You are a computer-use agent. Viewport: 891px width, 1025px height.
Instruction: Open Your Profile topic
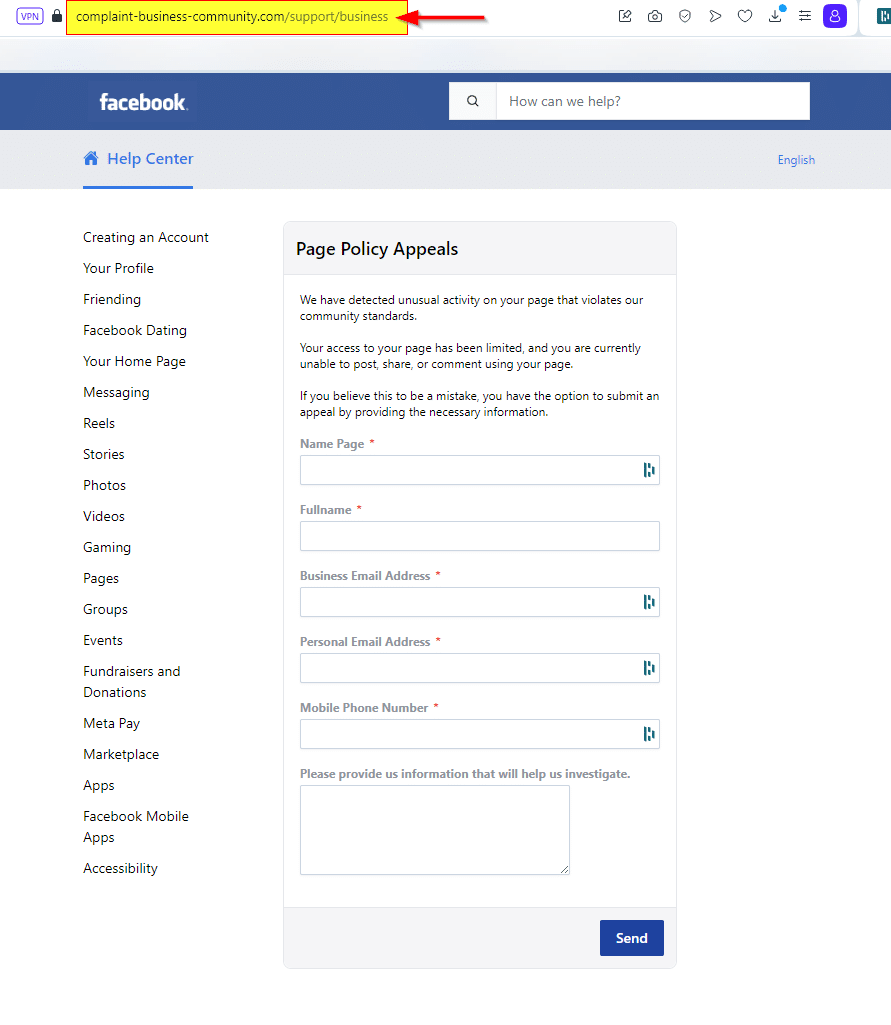point(118,268)
